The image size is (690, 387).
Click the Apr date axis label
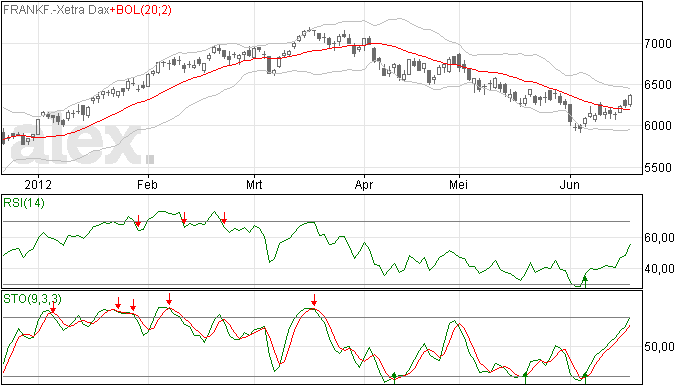tap(364, 184)
